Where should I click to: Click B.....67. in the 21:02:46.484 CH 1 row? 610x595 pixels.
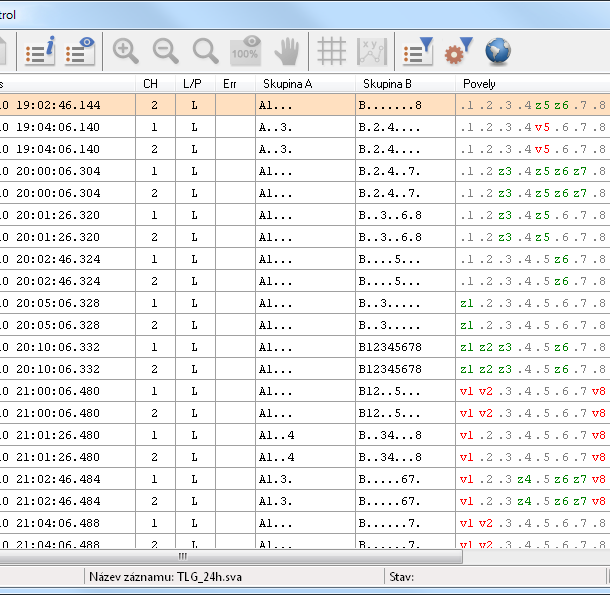tap(389, 479)
